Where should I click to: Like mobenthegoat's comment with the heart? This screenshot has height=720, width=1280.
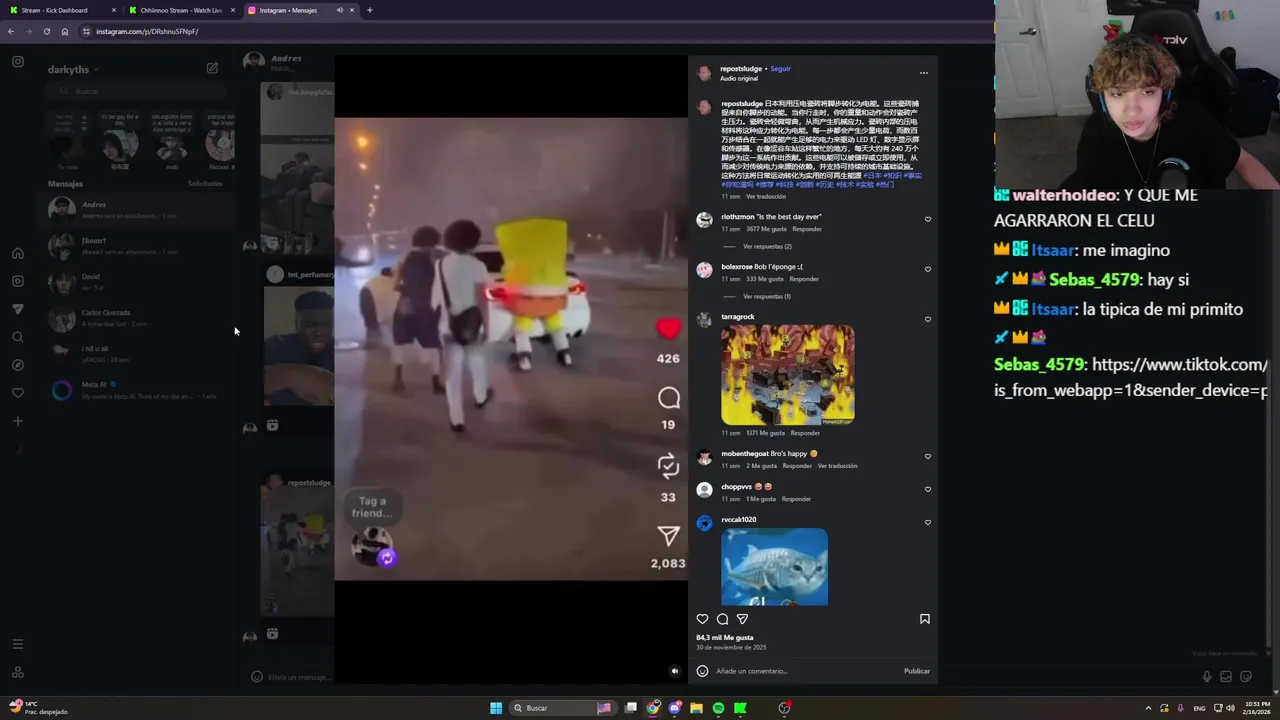pos(928,456)
